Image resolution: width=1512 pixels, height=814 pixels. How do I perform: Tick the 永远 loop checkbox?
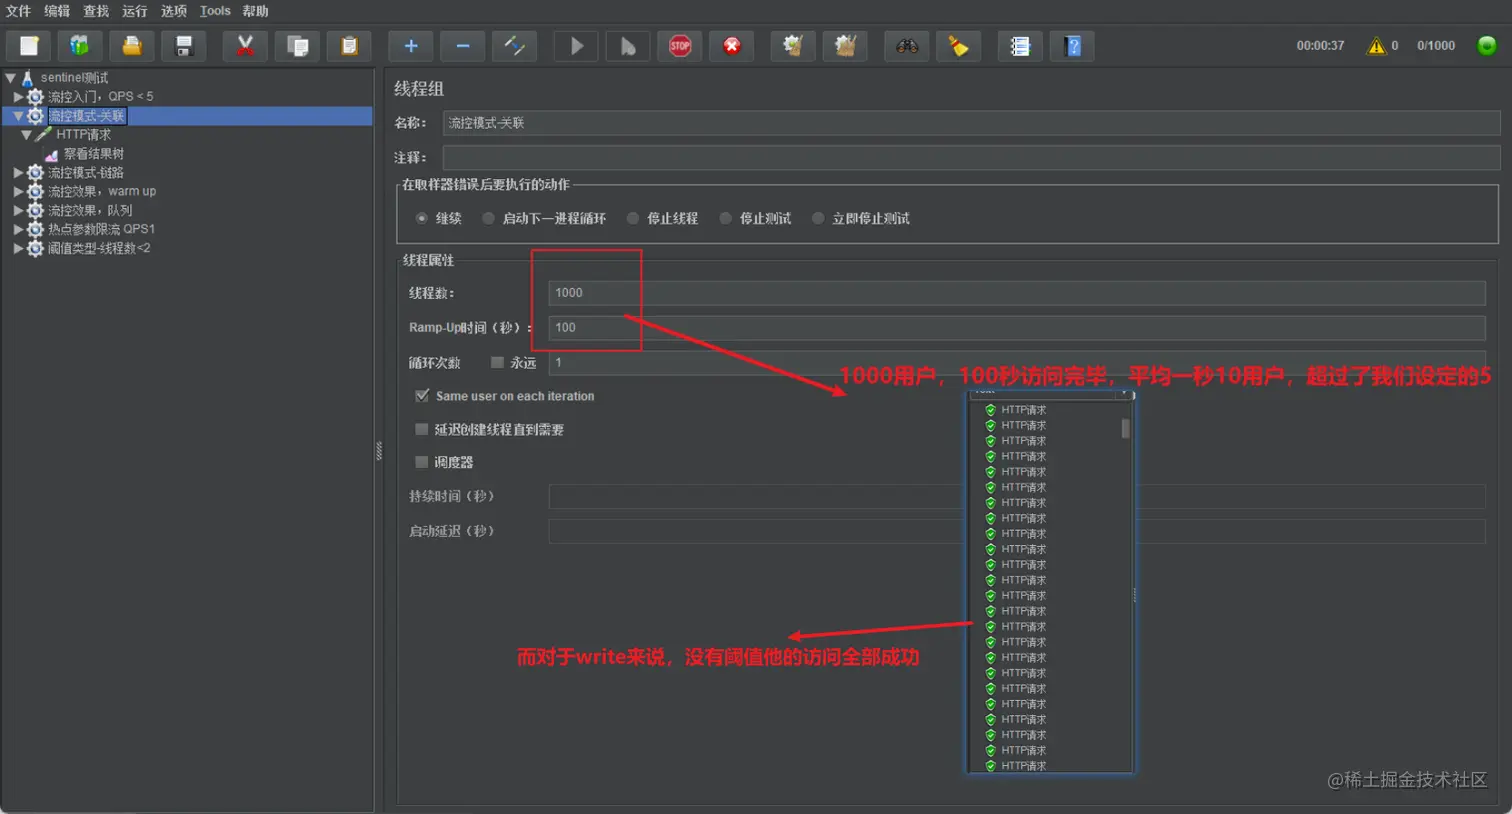(x=497, y=362)
